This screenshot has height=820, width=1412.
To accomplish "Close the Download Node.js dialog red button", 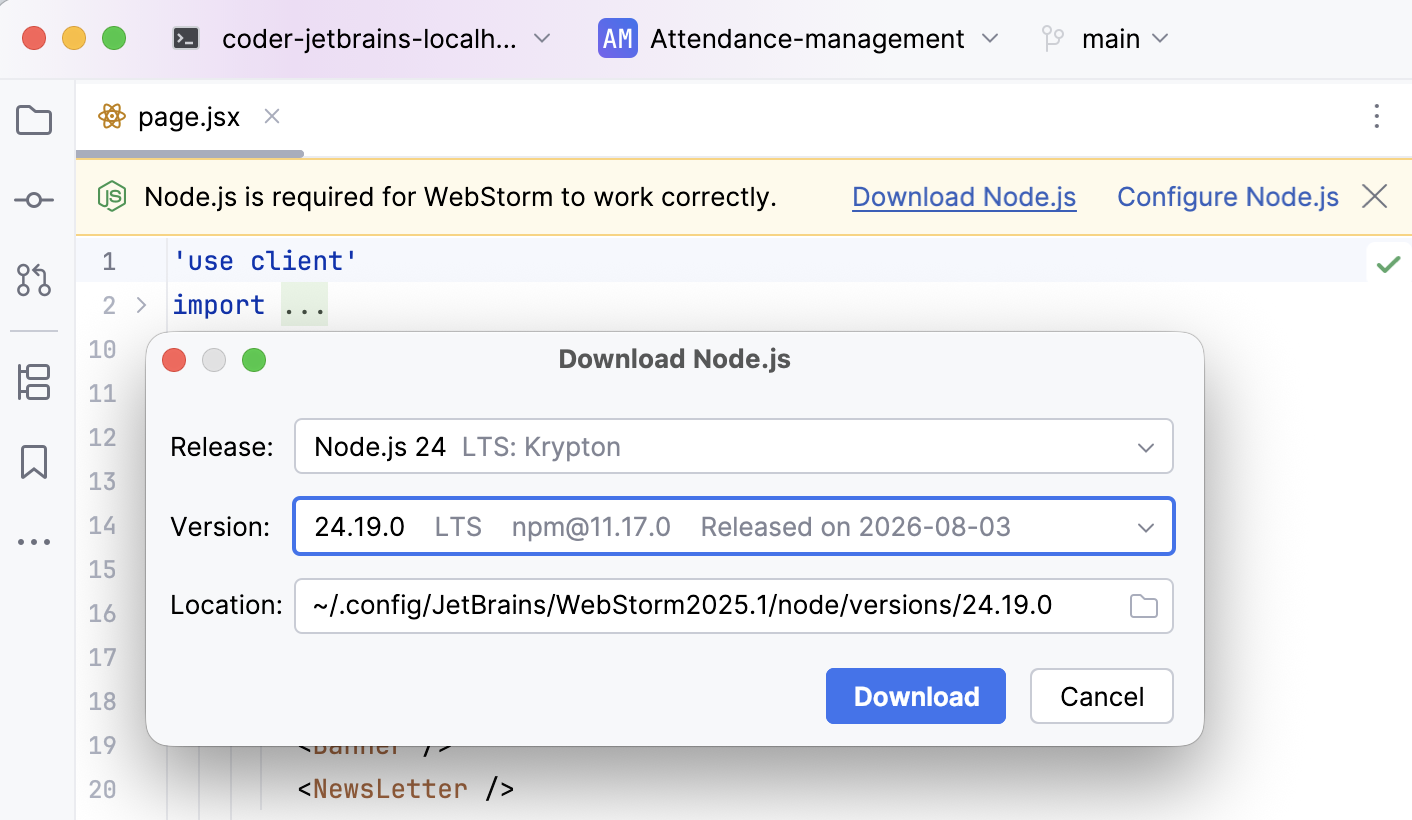I will click(174, 360).
